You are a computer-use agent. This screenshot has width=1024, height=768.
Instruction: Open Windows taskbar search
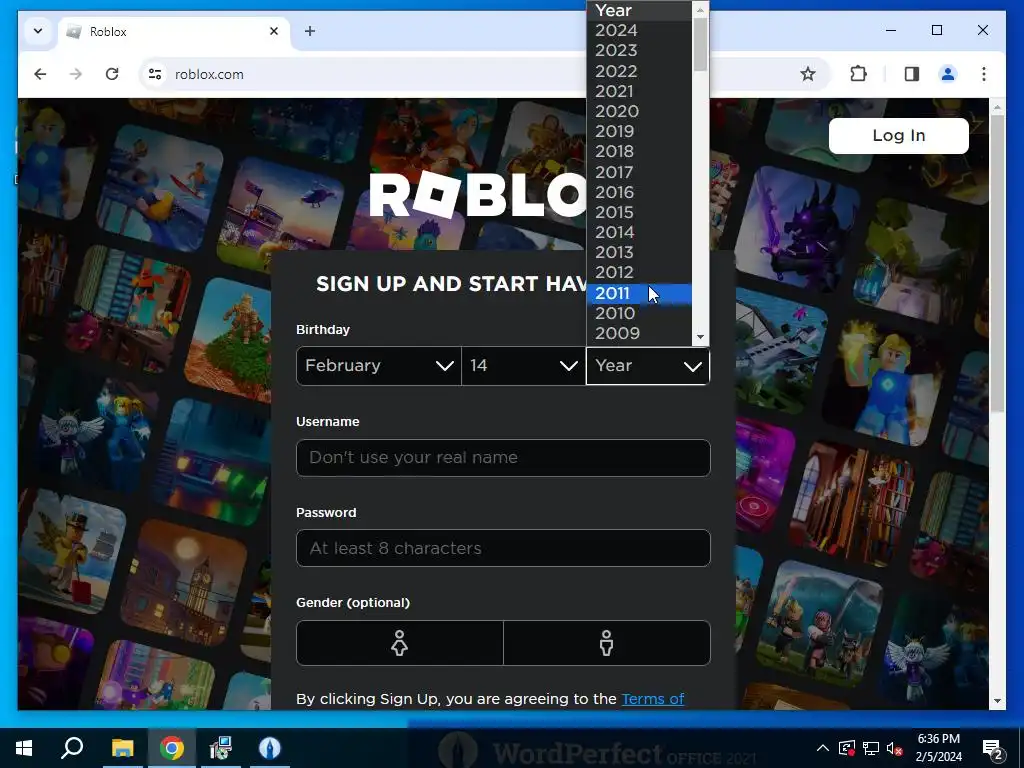coord(72,748)
